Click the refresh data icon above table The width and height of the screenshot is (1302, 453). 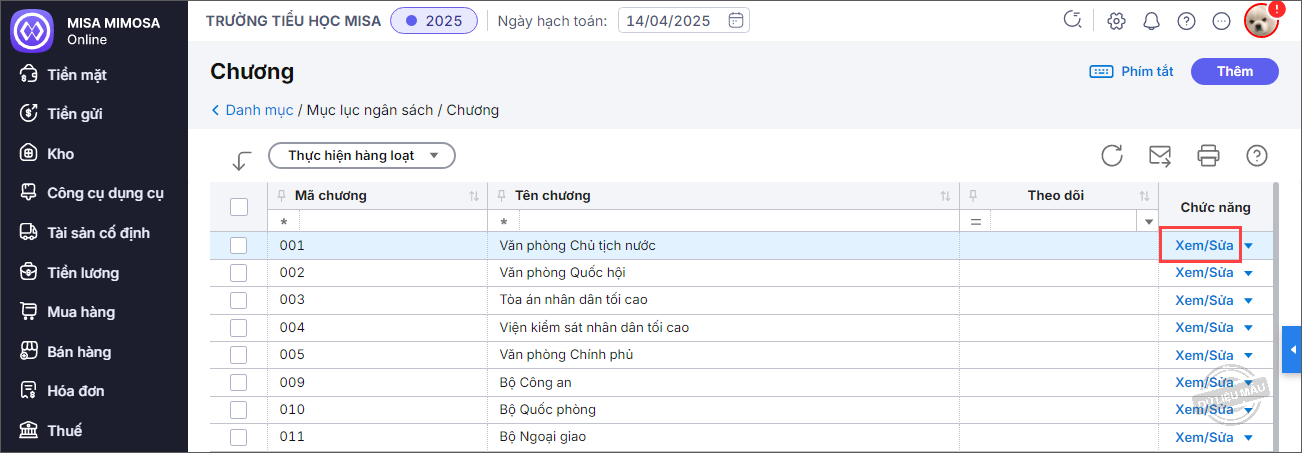tap(1112, 155)
